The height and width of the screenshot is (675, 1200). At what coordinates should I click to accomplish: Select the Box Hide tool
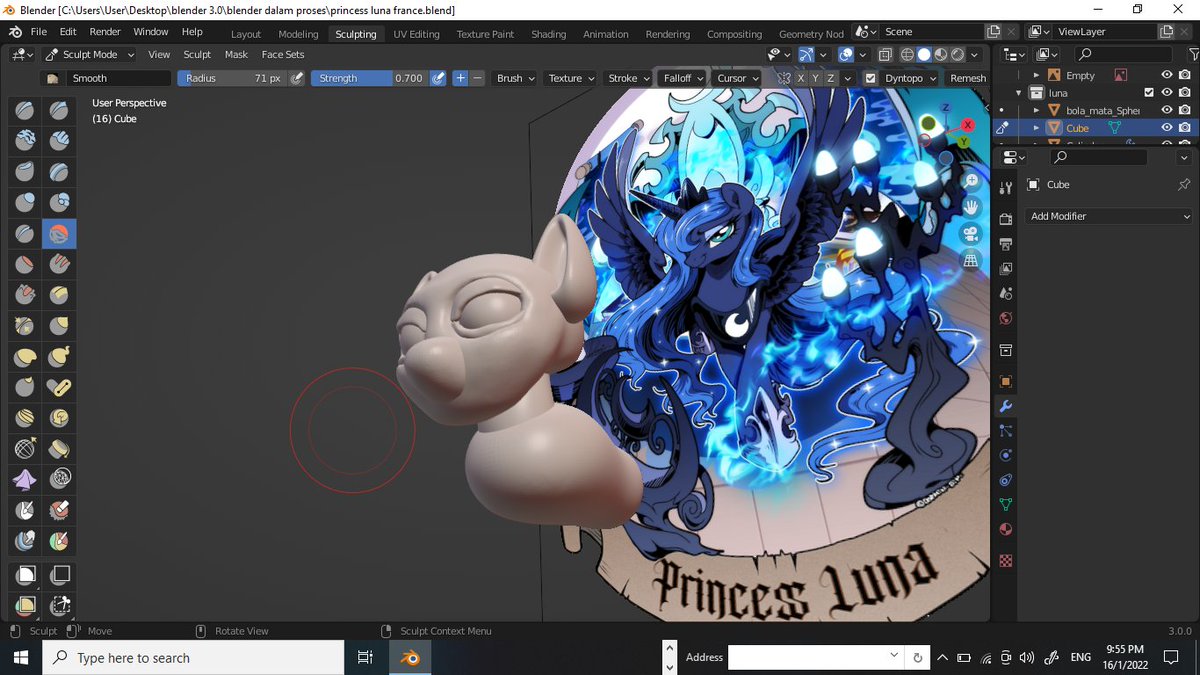(x=60, y=575)
